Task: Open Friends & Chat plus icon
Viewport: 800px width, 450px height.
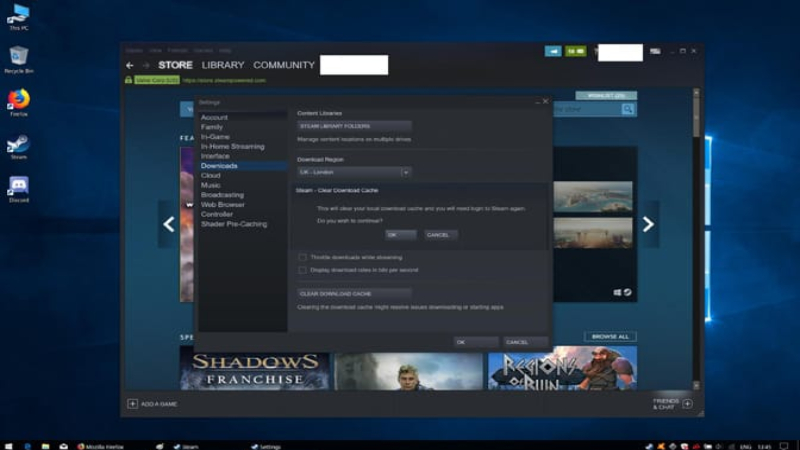Action: tap(688, 404)
